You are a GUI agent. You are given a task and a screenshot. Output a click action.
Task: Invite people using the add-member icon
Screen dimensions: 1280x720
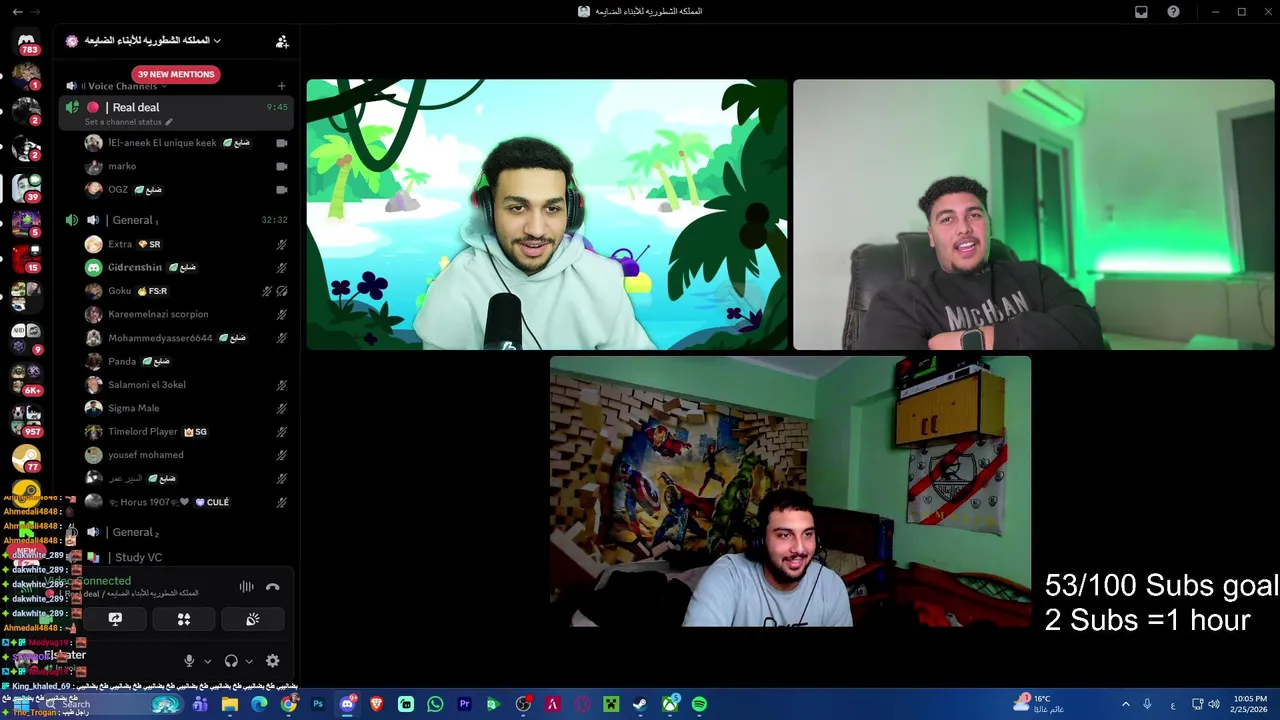pos(282,42)
